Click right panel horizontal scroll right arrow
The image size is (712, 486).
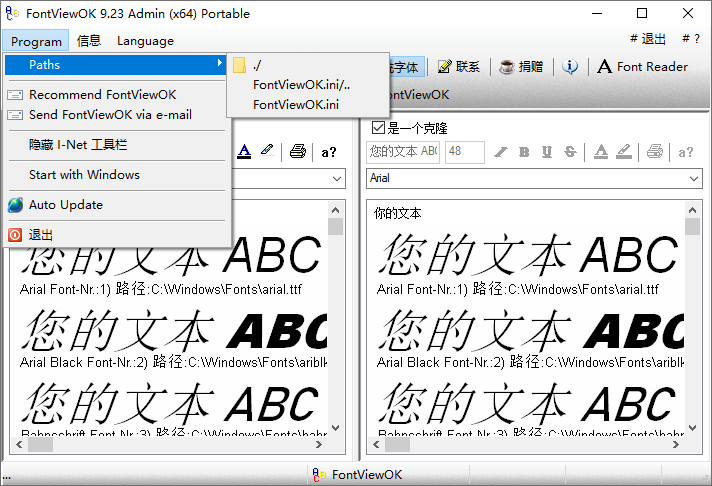[x=676, y=445]
